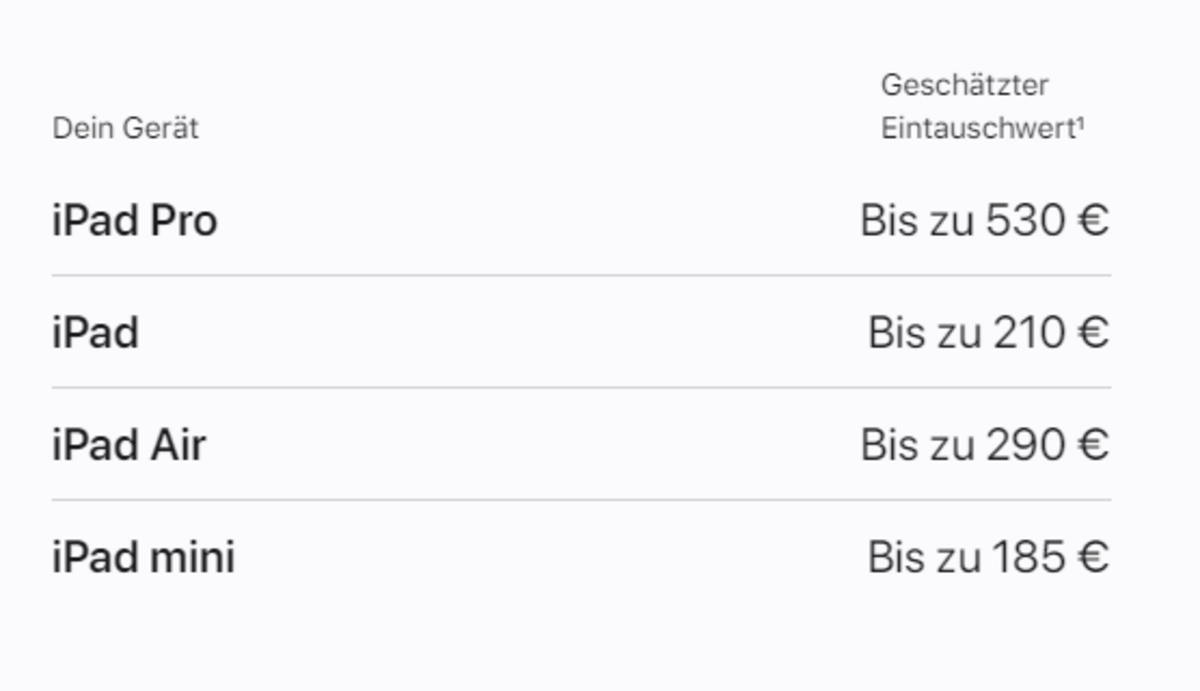
Task: Click the iPad Pro device name
Action: 134,220
